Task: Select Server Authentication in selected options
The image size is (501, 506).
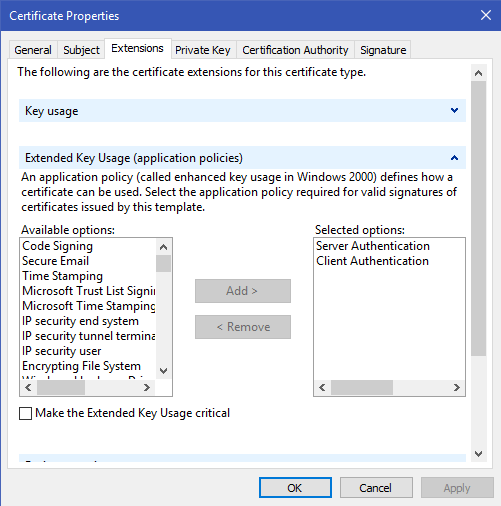Action: coord(373,246)
